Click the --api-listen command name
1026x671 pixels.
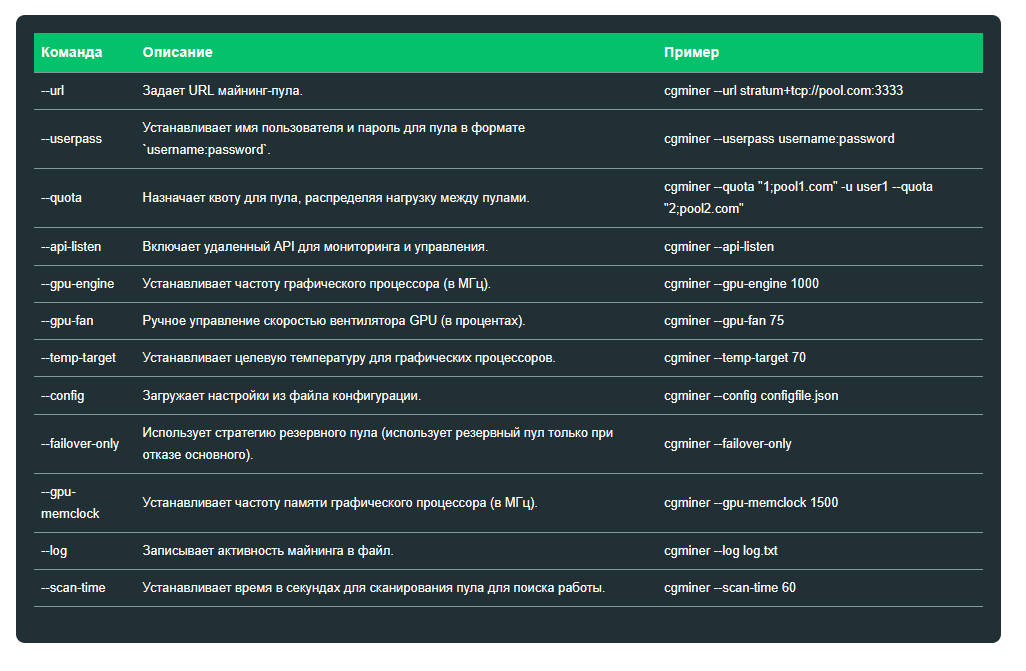coord(71,247)
